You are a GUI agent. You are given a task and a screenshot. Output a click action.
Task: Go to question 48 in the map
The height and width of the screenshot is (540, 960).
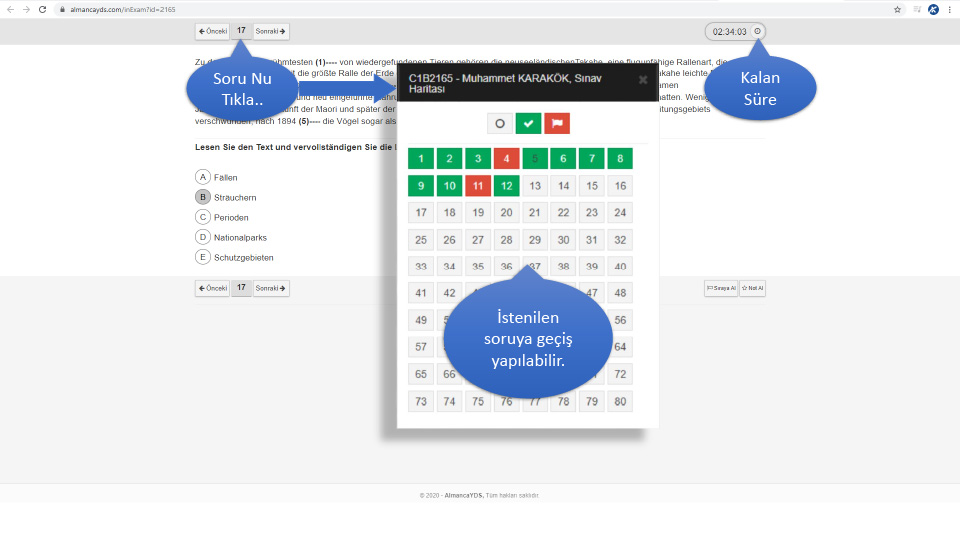pos(620,293)
